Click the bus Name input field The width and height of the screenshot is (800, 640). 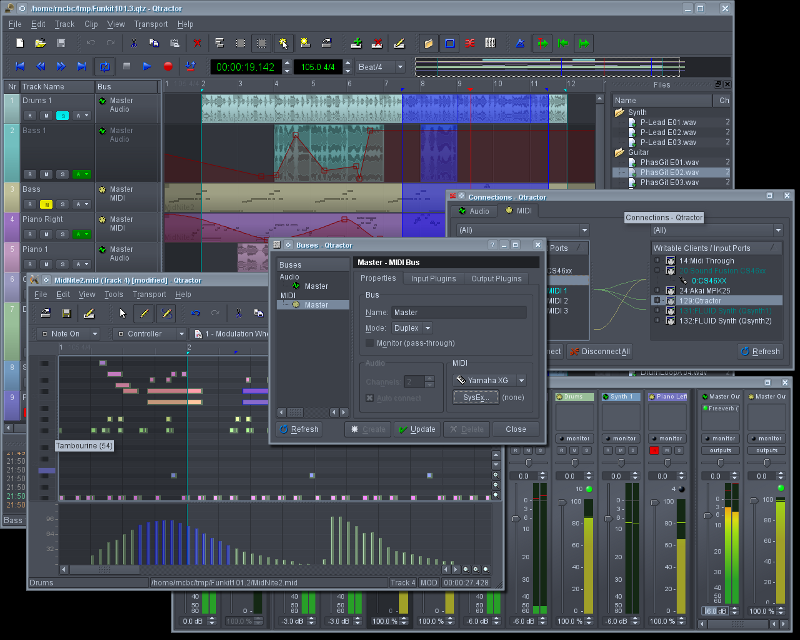459,312
